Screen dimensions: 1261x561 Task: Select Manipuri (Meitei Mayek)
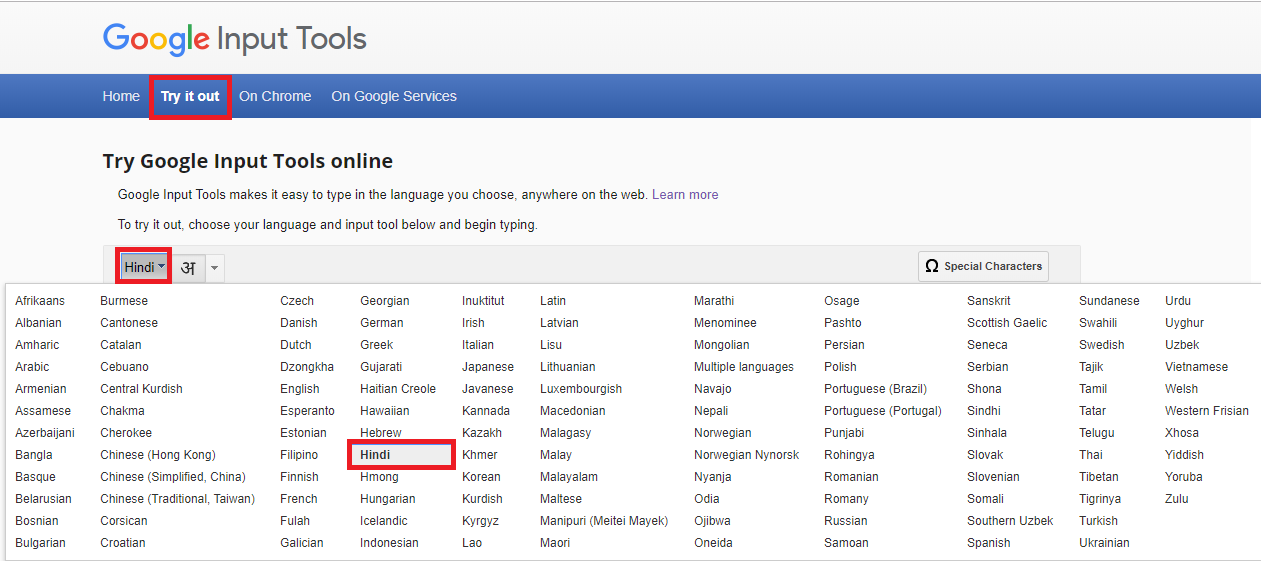(604, 520)
